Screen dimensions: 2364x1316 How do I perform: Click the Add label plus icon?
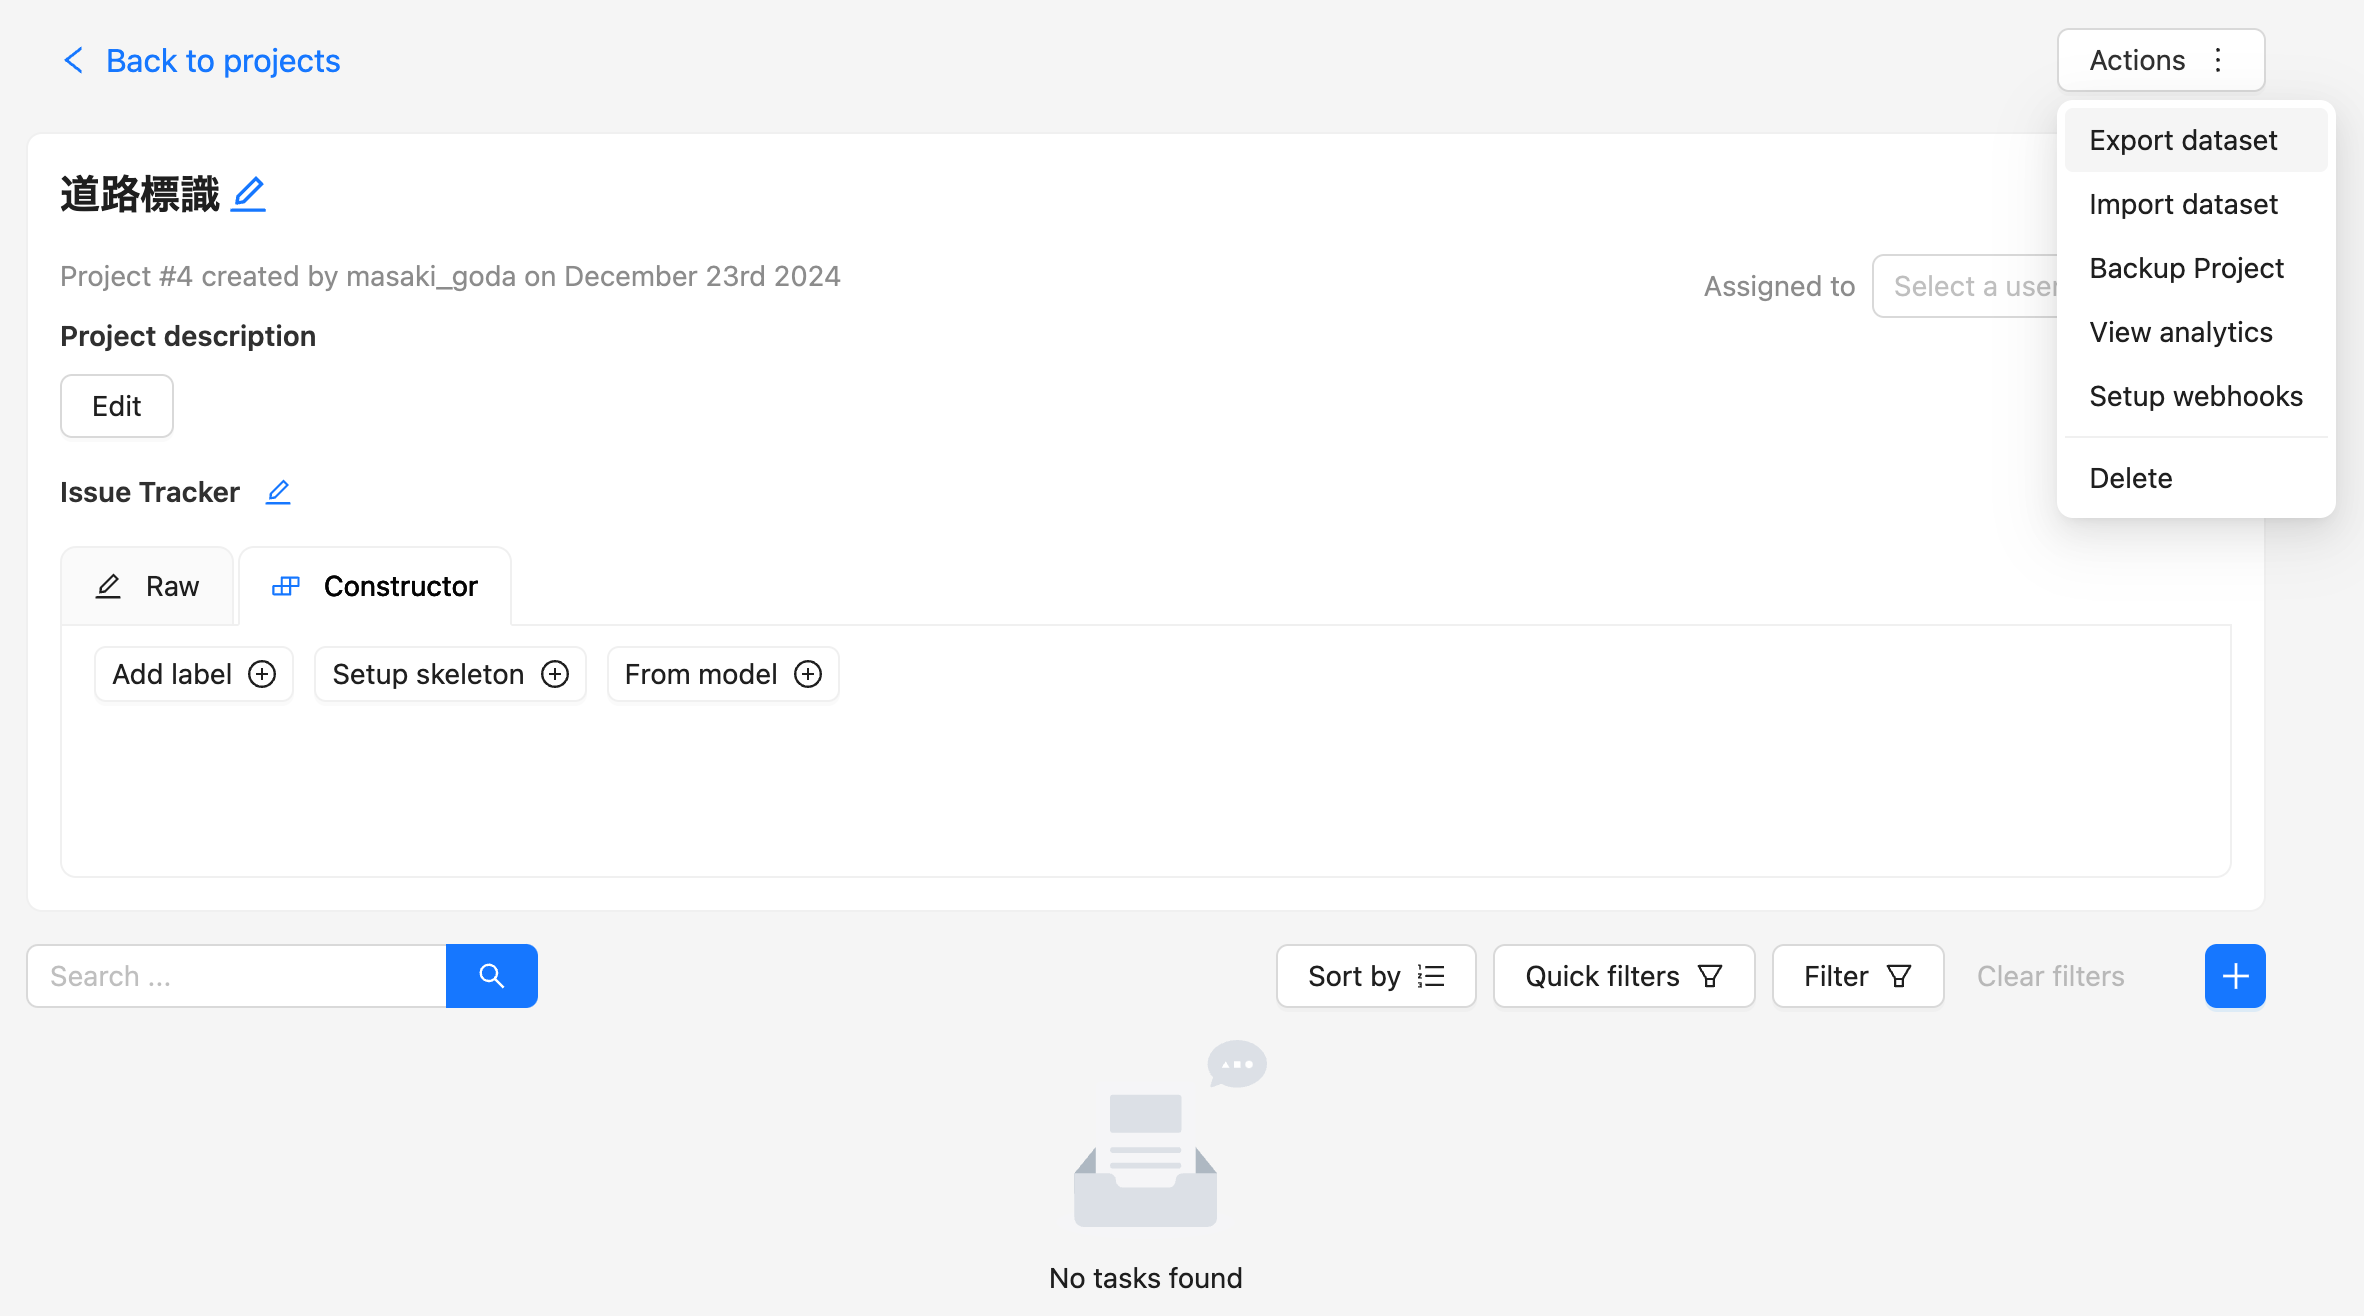(x=262, y=674)
